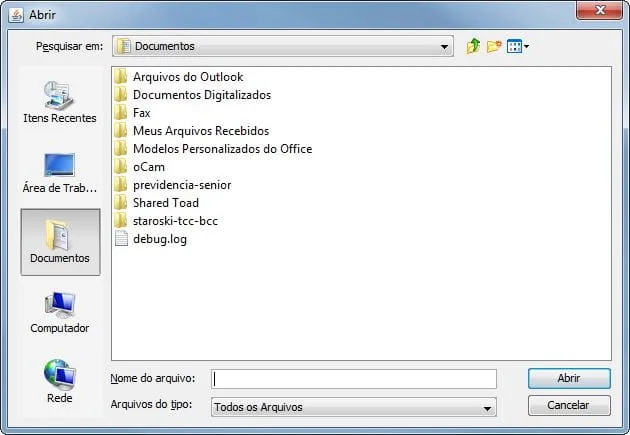This screenshot has width=630, height=435.
Task: Expand the Pesquisar em folder dropdown
Action: click(x=283, y=46)
